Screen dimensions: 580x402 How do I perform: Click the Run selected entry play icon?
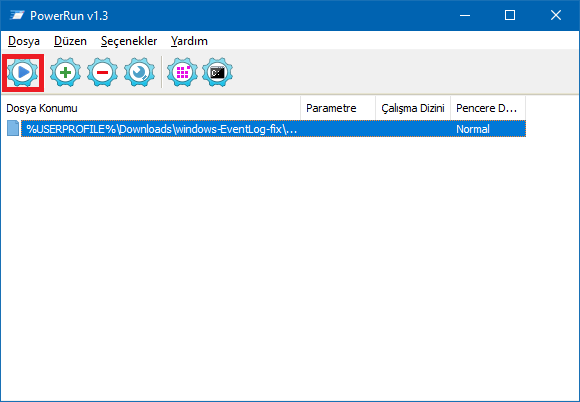23,72
